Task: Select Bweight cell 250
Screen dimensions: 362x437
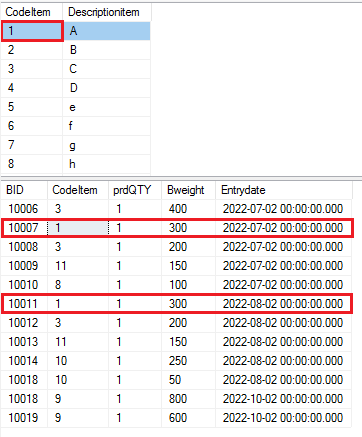Action: (x=189, y=361)
